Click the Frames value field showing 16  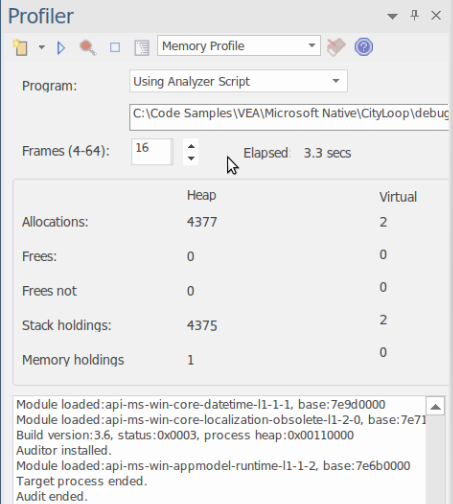click(152, 151)
